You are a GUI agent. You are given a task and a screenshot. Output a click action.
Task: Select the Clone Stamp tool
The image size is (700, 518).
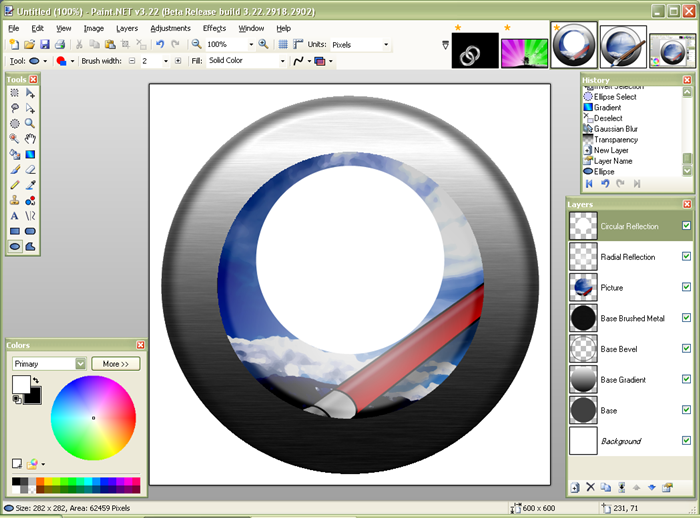15,201
